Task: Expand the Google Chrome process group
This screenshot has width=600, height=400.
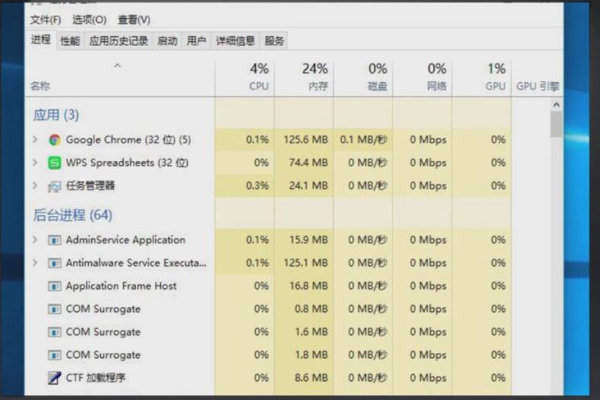Action: tap(35, 139)
